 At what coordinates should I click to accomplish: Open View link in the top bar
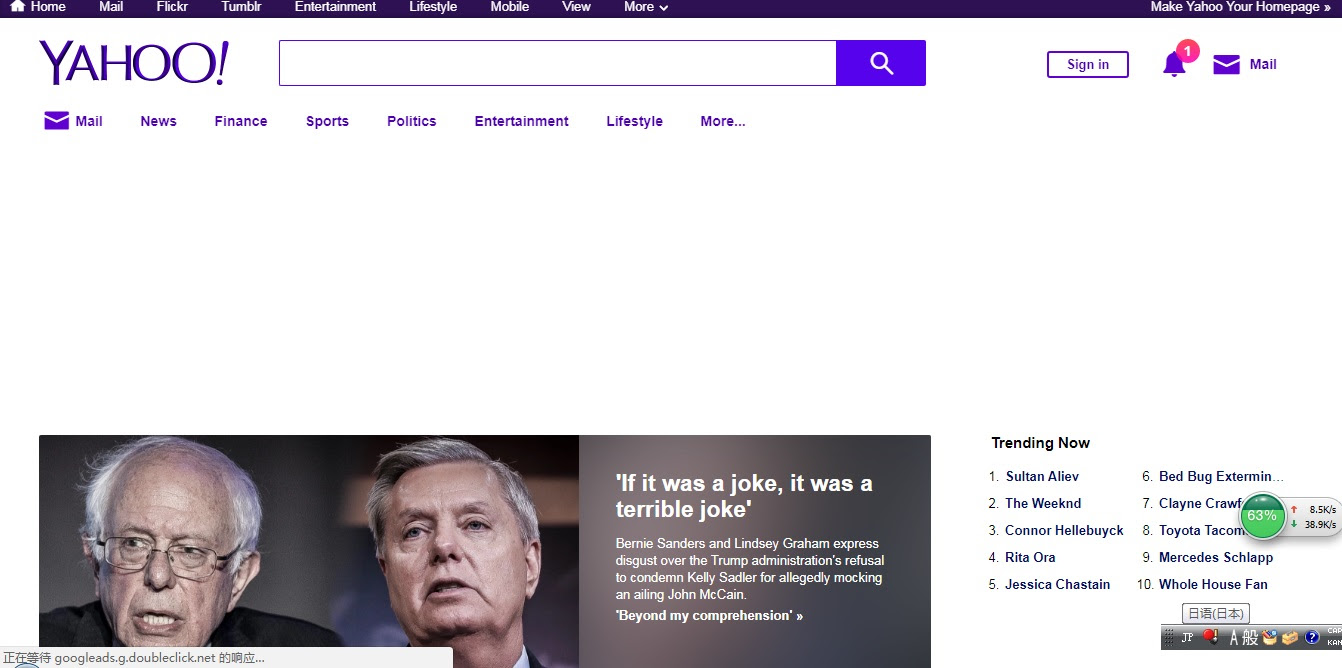(576, 6)
